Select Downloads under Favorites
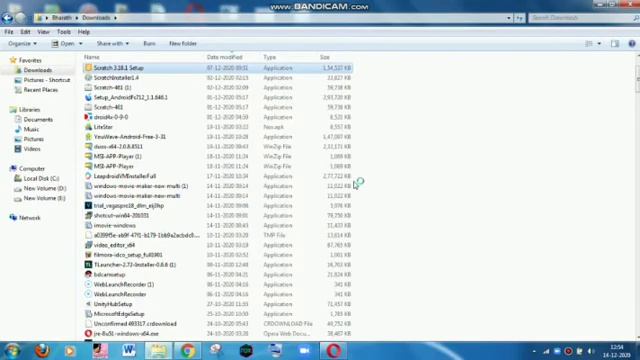Screen dimensions: 640x360 tap(38, 70)
